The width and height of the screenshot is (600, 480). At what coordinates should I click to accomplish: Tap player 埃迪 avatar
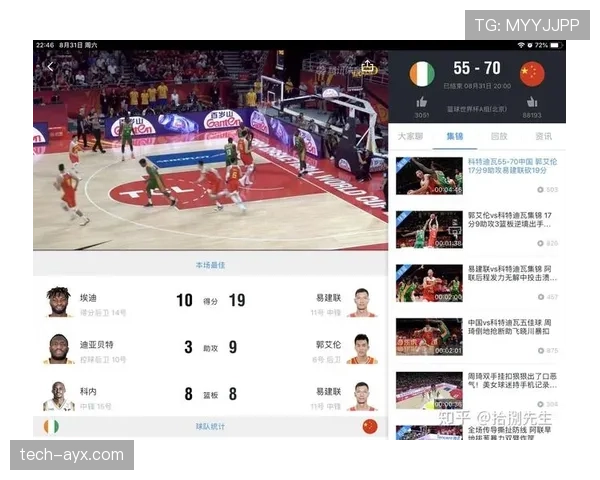tap(59, 302)
